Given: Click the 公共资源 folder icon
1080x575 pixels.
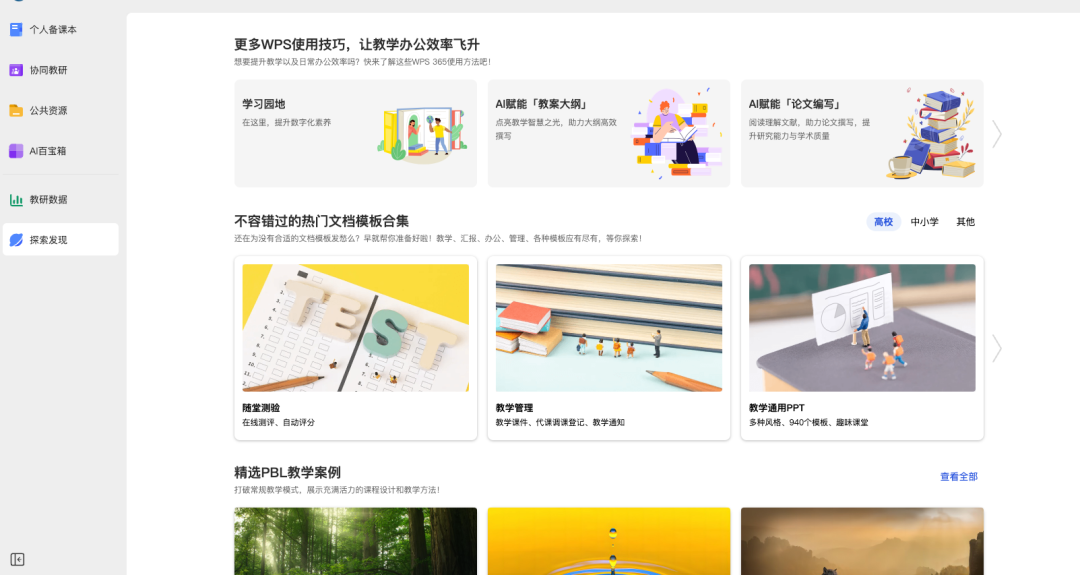Looking at the screenshot, I should tap(16, 110).
